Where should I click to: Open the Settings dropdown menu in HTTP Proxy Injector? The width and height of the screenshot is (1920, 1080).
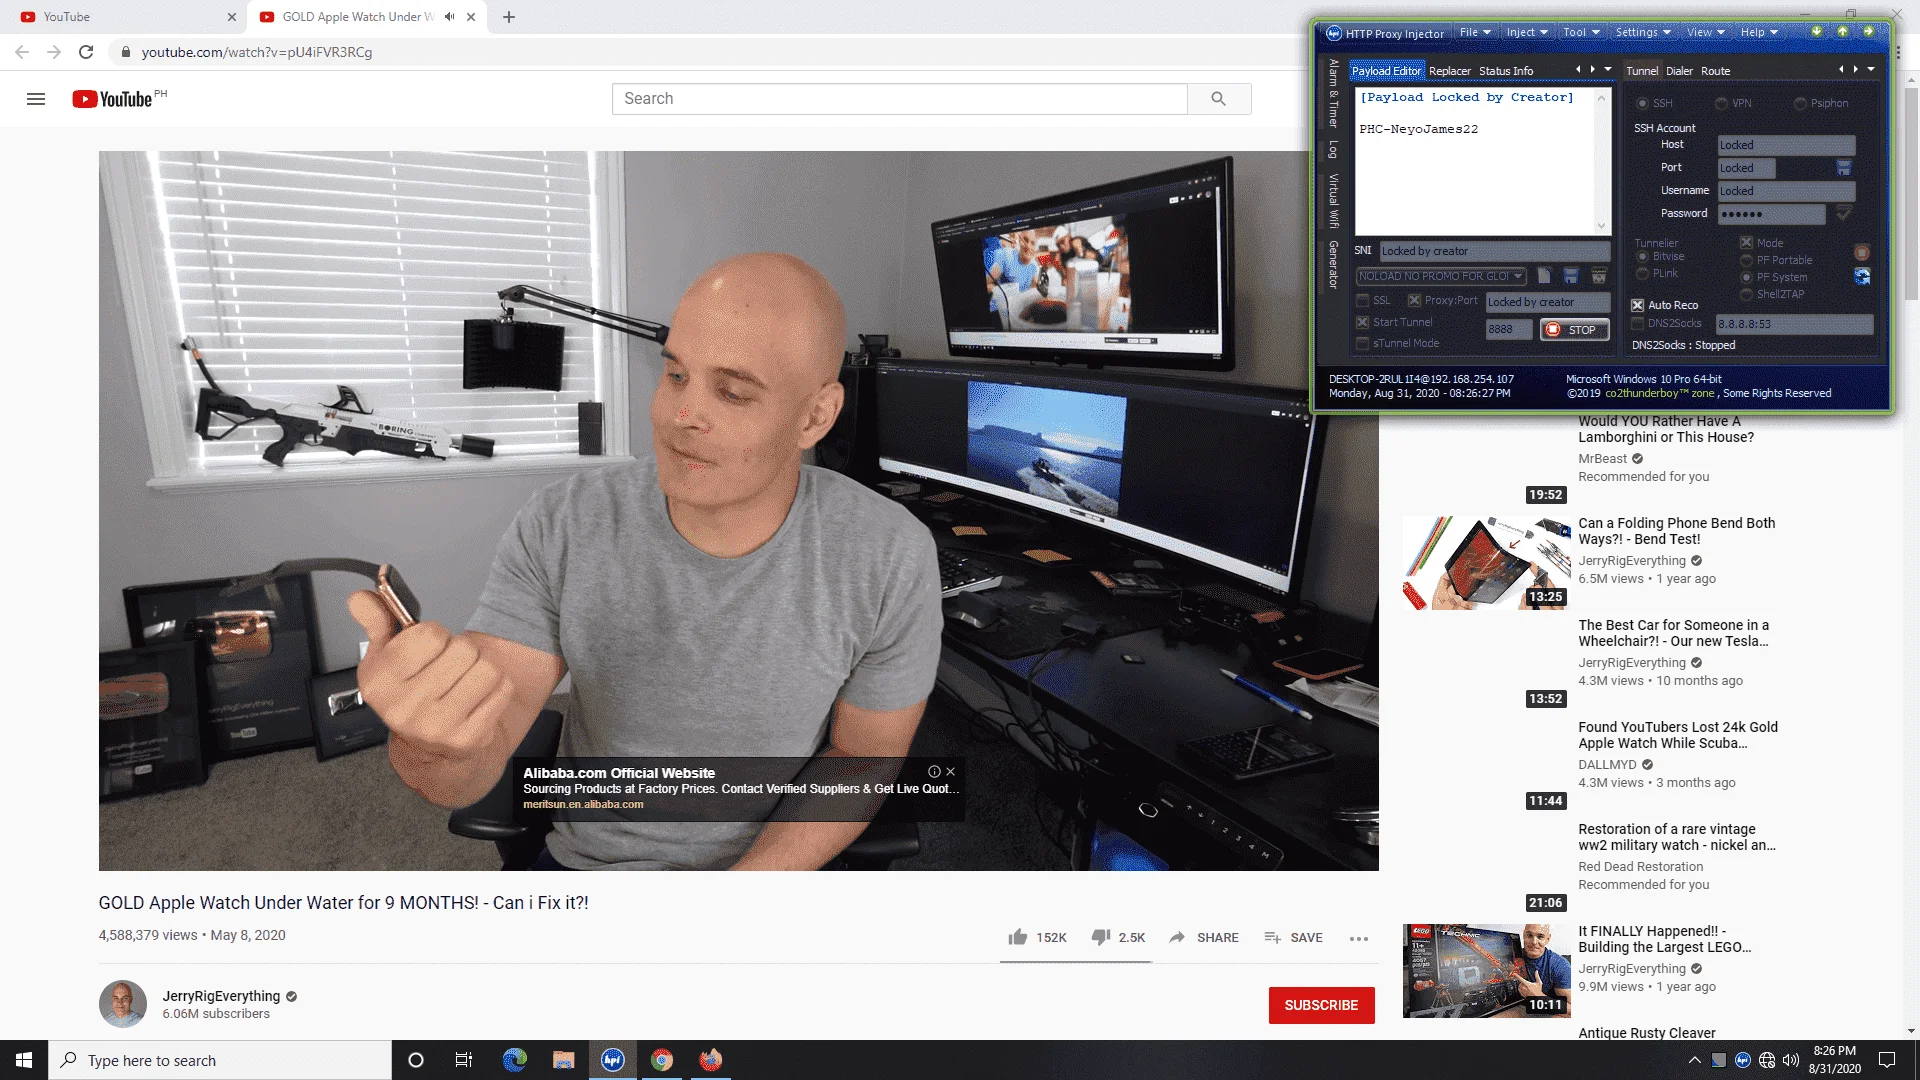pos(1643,33)
